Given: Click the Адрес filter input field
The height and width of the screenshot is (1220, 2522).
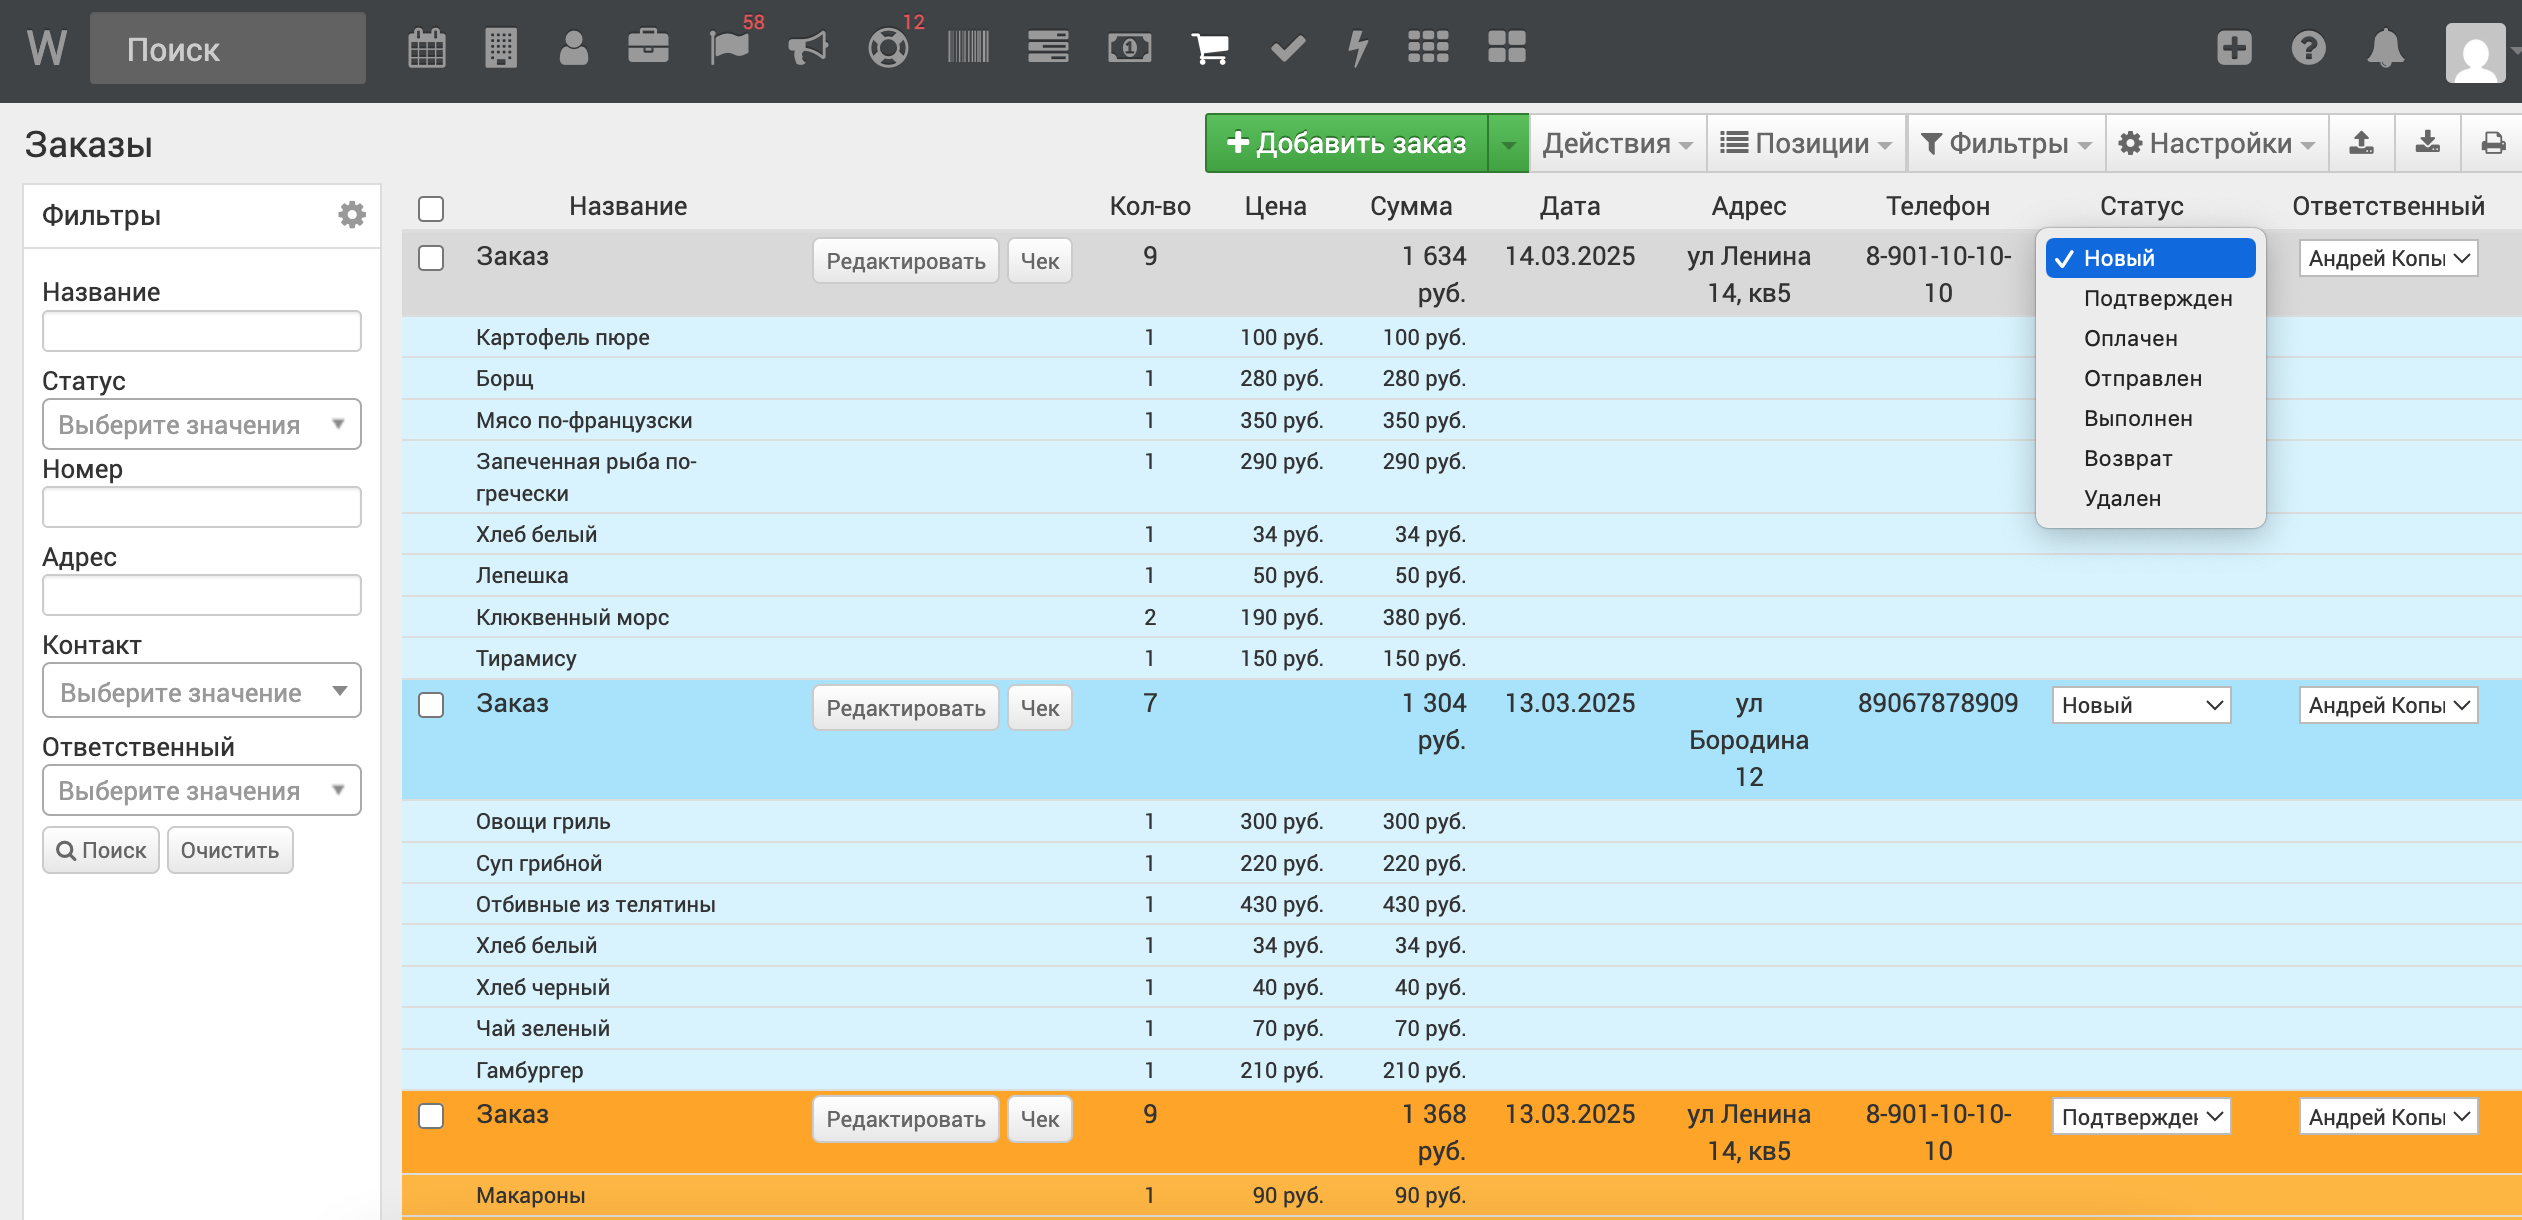Looking at the screenshot, I should [201, 595].
